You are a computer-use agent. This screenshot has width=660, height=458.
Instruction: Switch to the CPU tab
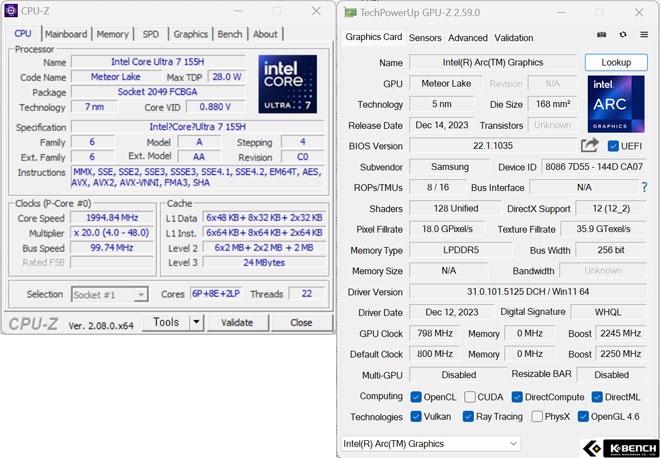coord(23,34)
